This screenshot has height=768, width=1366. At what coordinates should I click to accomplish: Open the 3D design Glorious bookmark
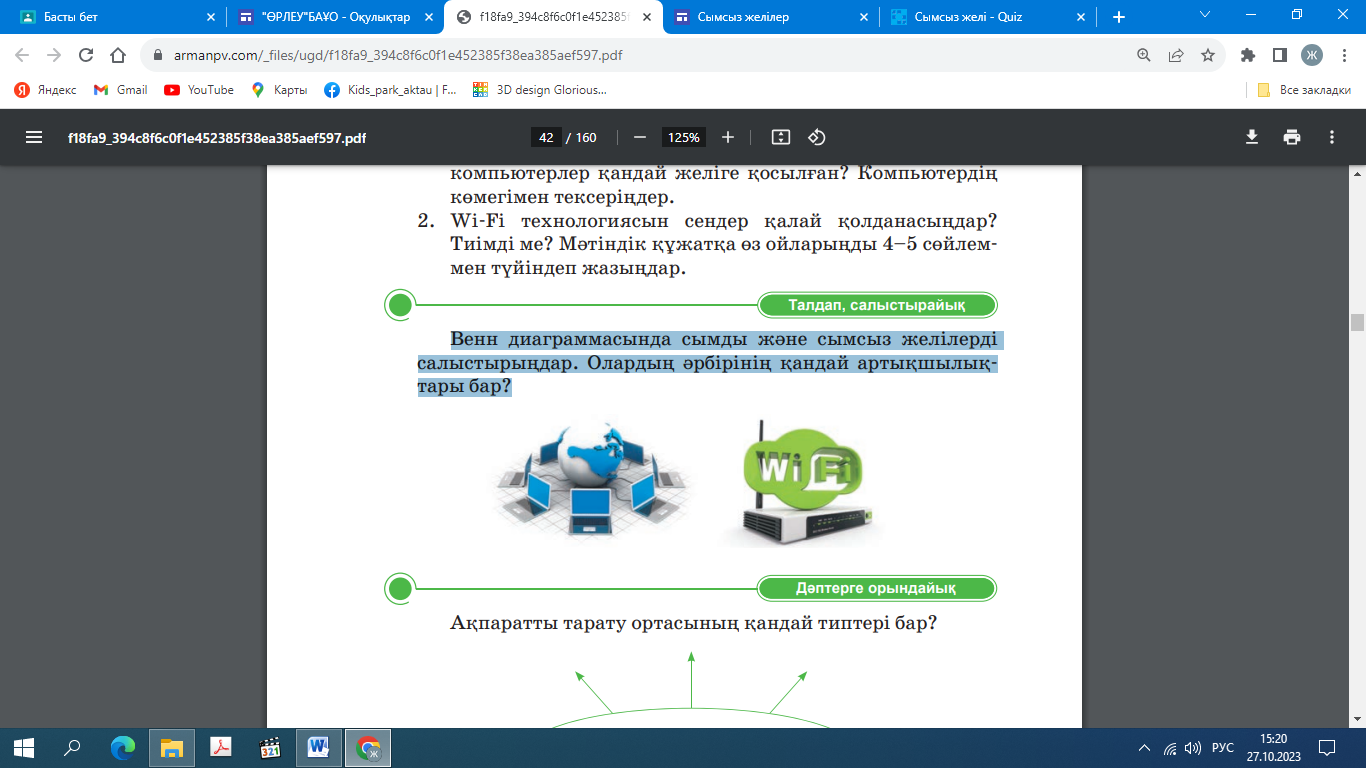click(x=538, y=90)
